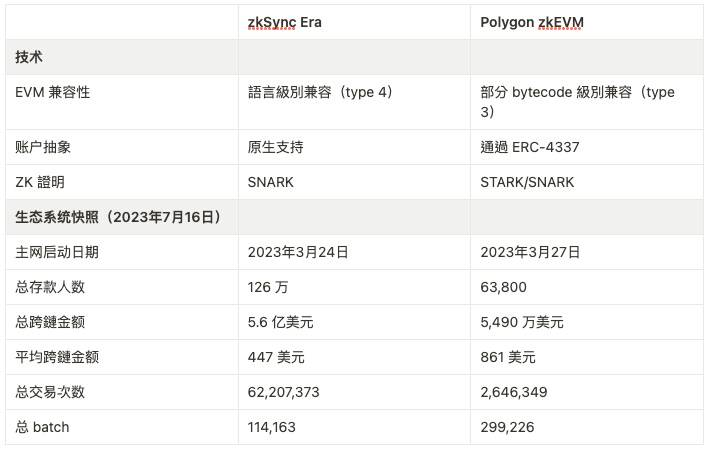Select the 5,490 万美元 cell
Viewport: 711px width, 451px height.
point(587,322)
